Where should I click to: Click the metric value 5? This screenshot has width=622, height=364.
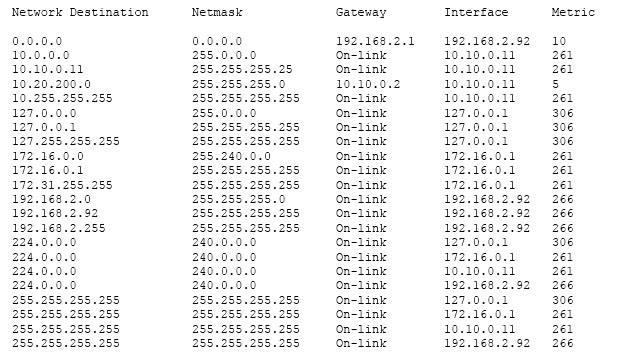click(x=555, y=84)
